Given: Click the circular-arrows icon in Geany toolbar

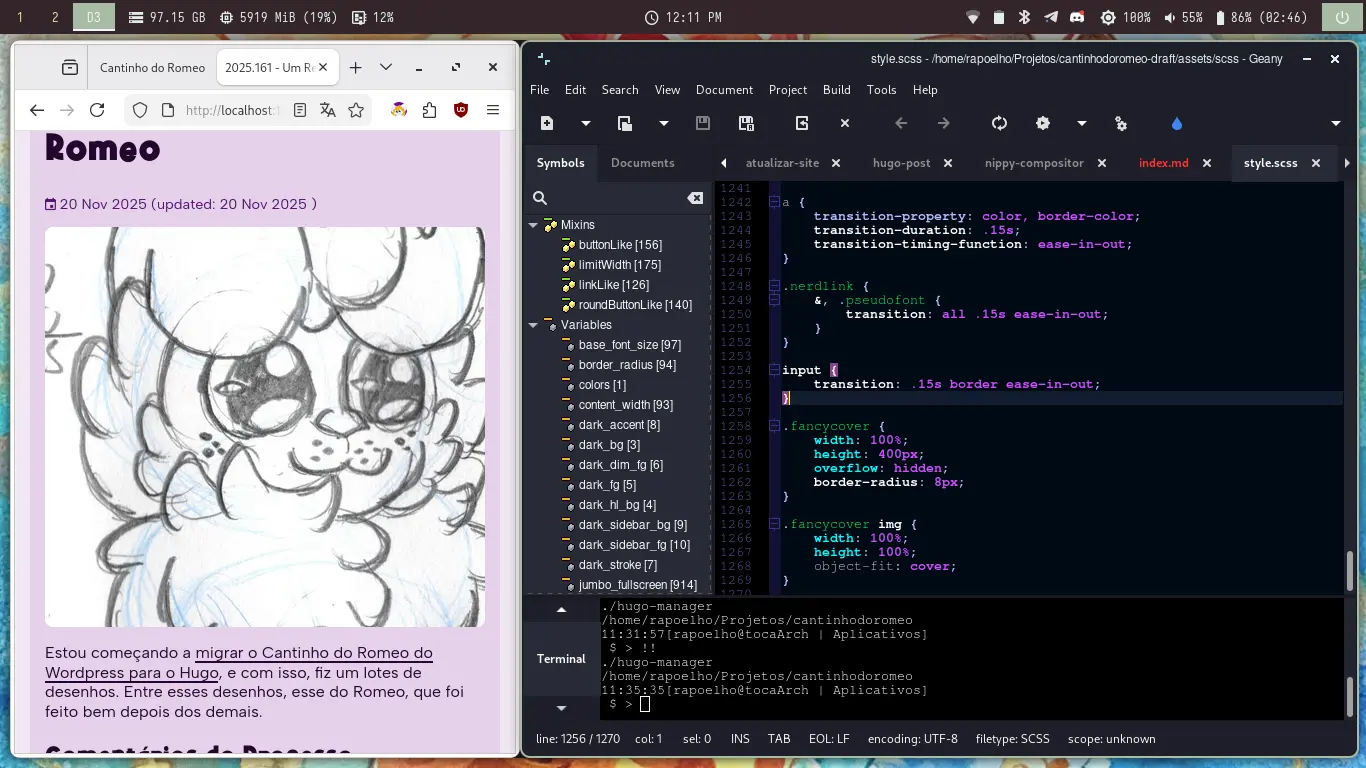Looking at the screenshot, I should click(999, 123).
